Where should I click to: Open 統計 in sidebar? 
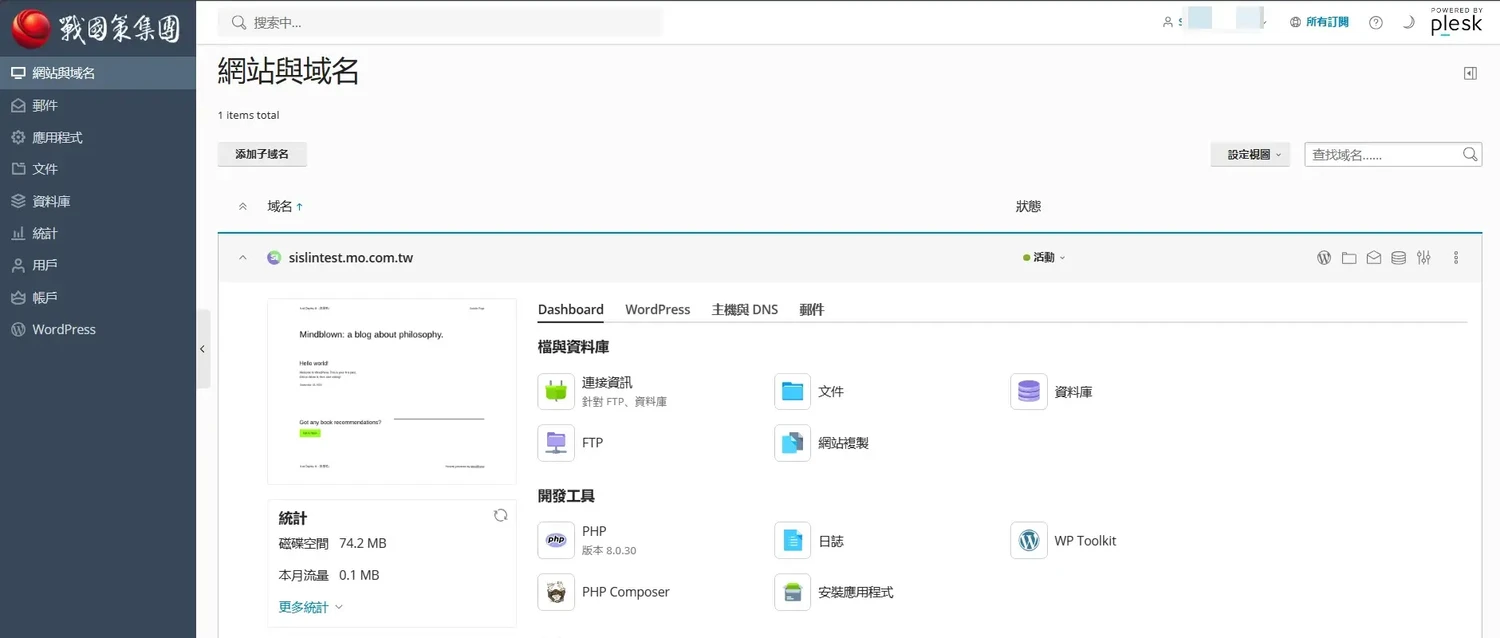98,233
